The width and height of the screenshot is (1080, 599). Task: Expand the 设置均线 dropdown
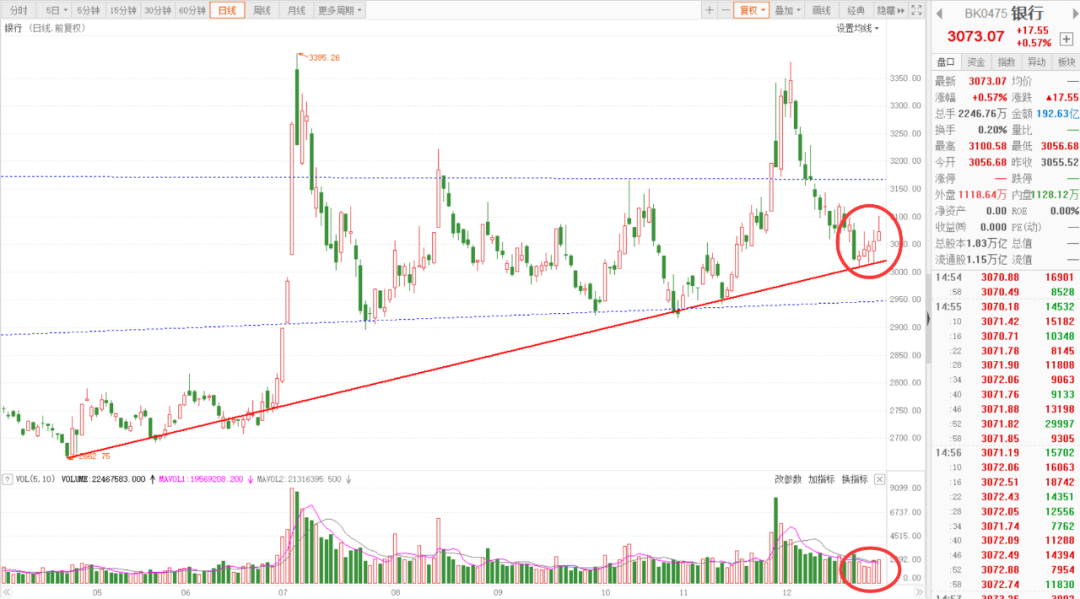pos(858,28)
